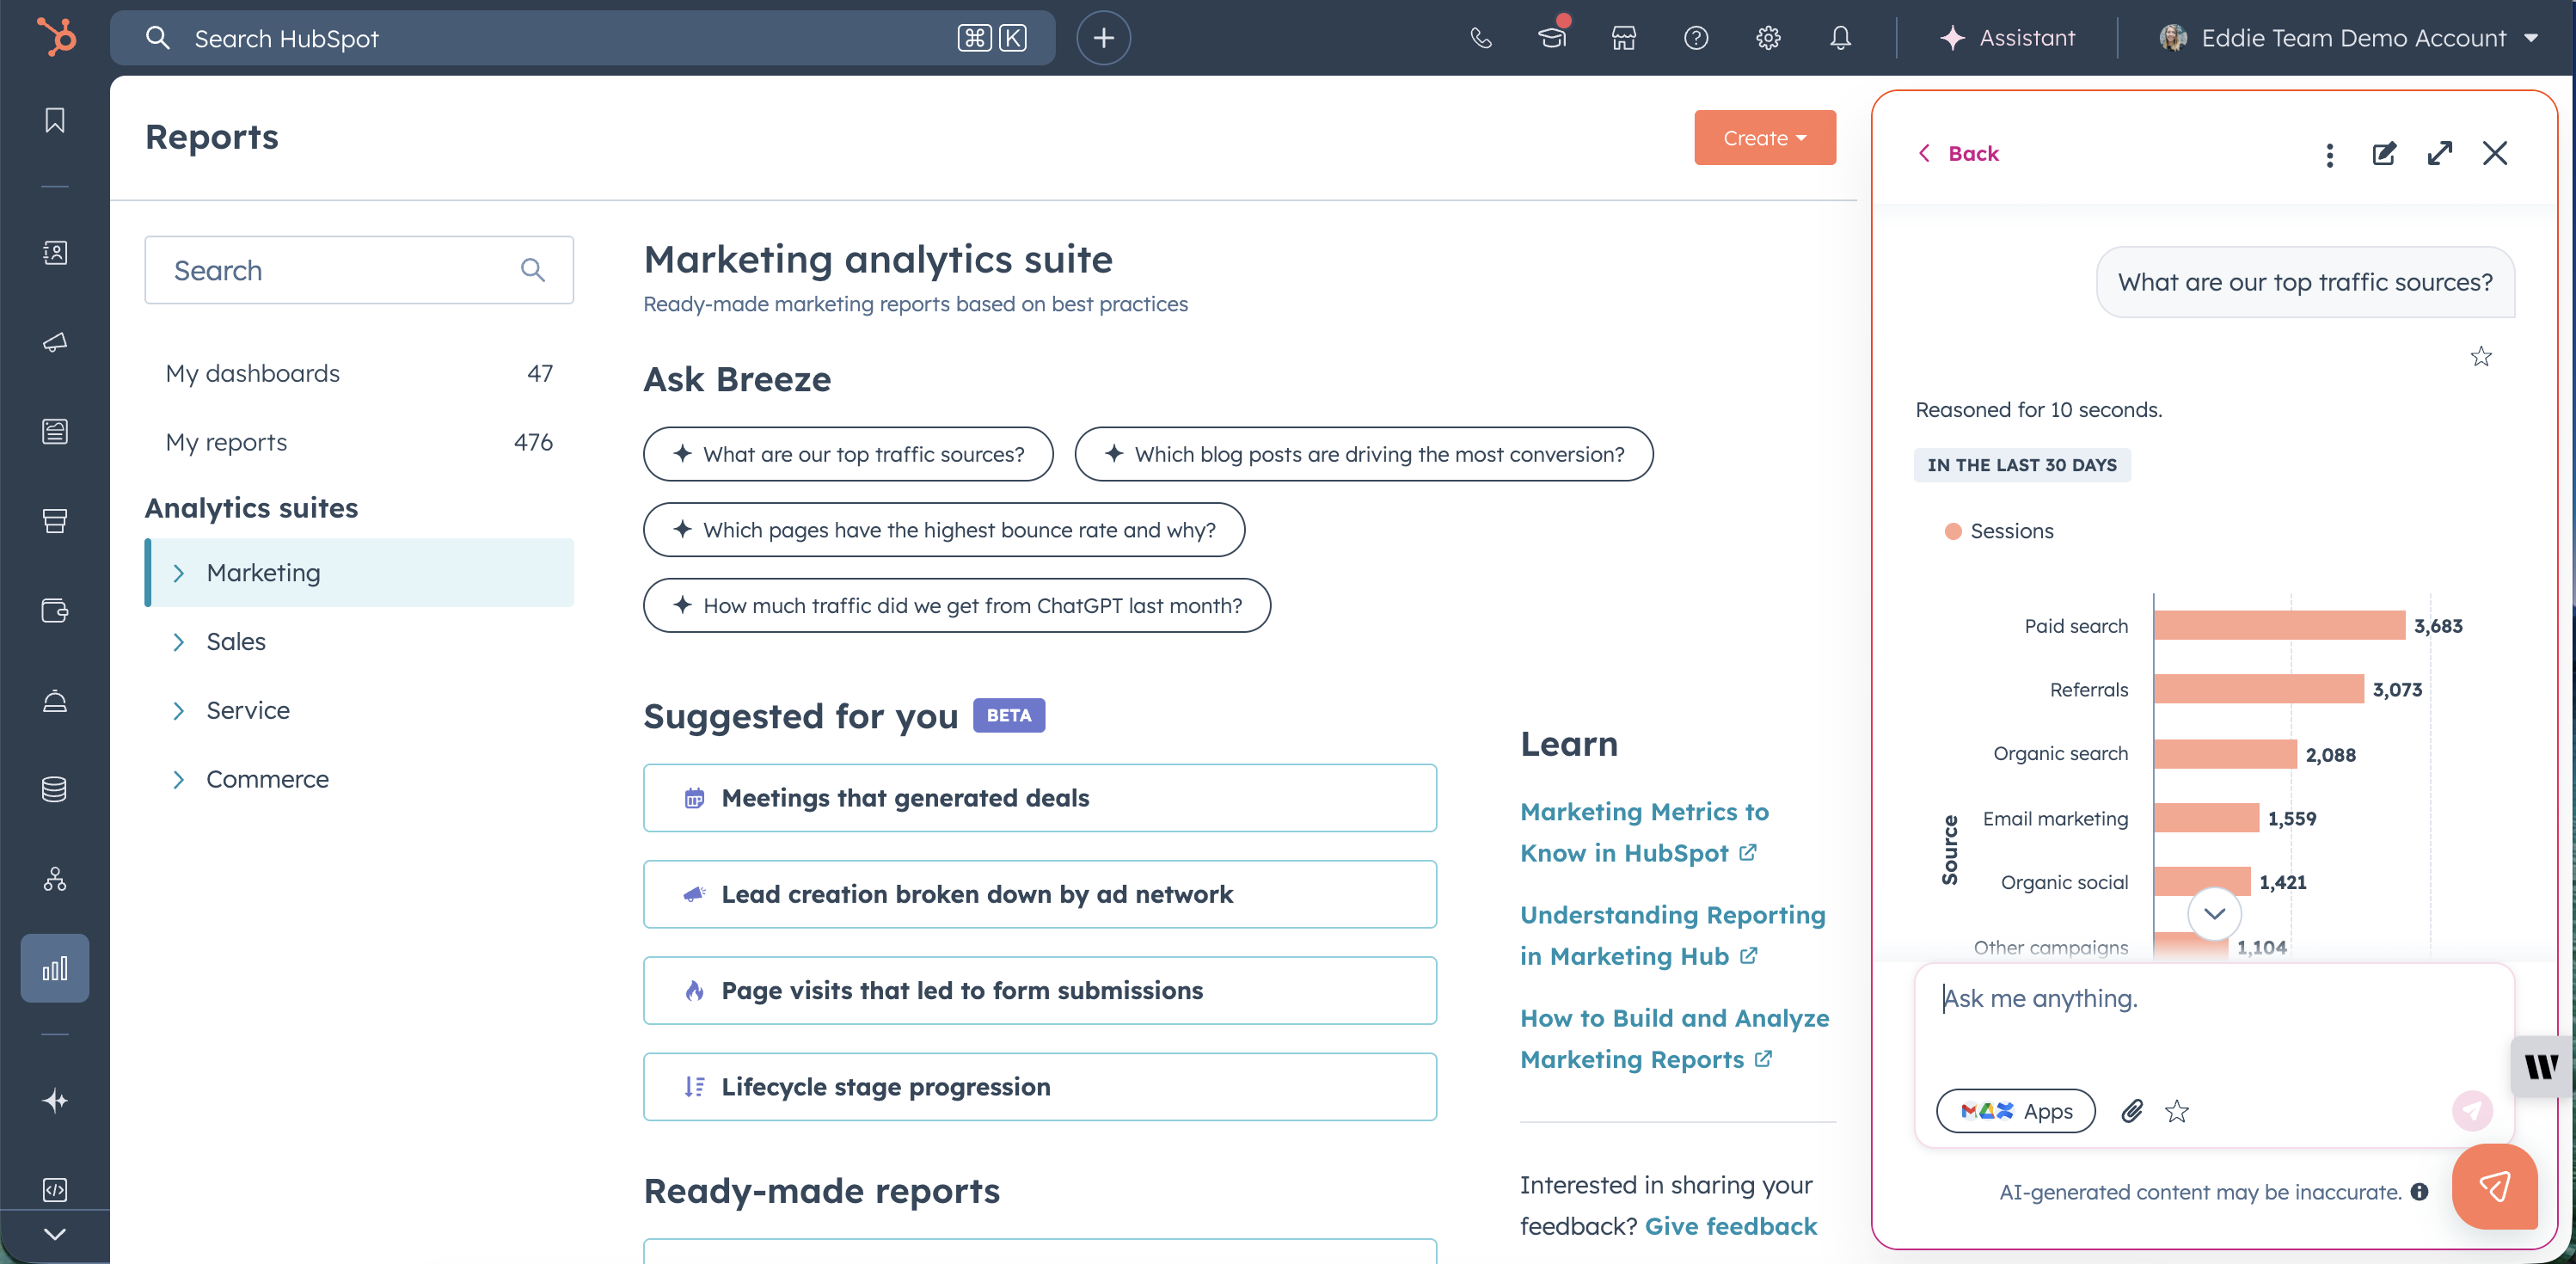
Task: Expand the assistant panel to full size
Action: pos(2439,153)
